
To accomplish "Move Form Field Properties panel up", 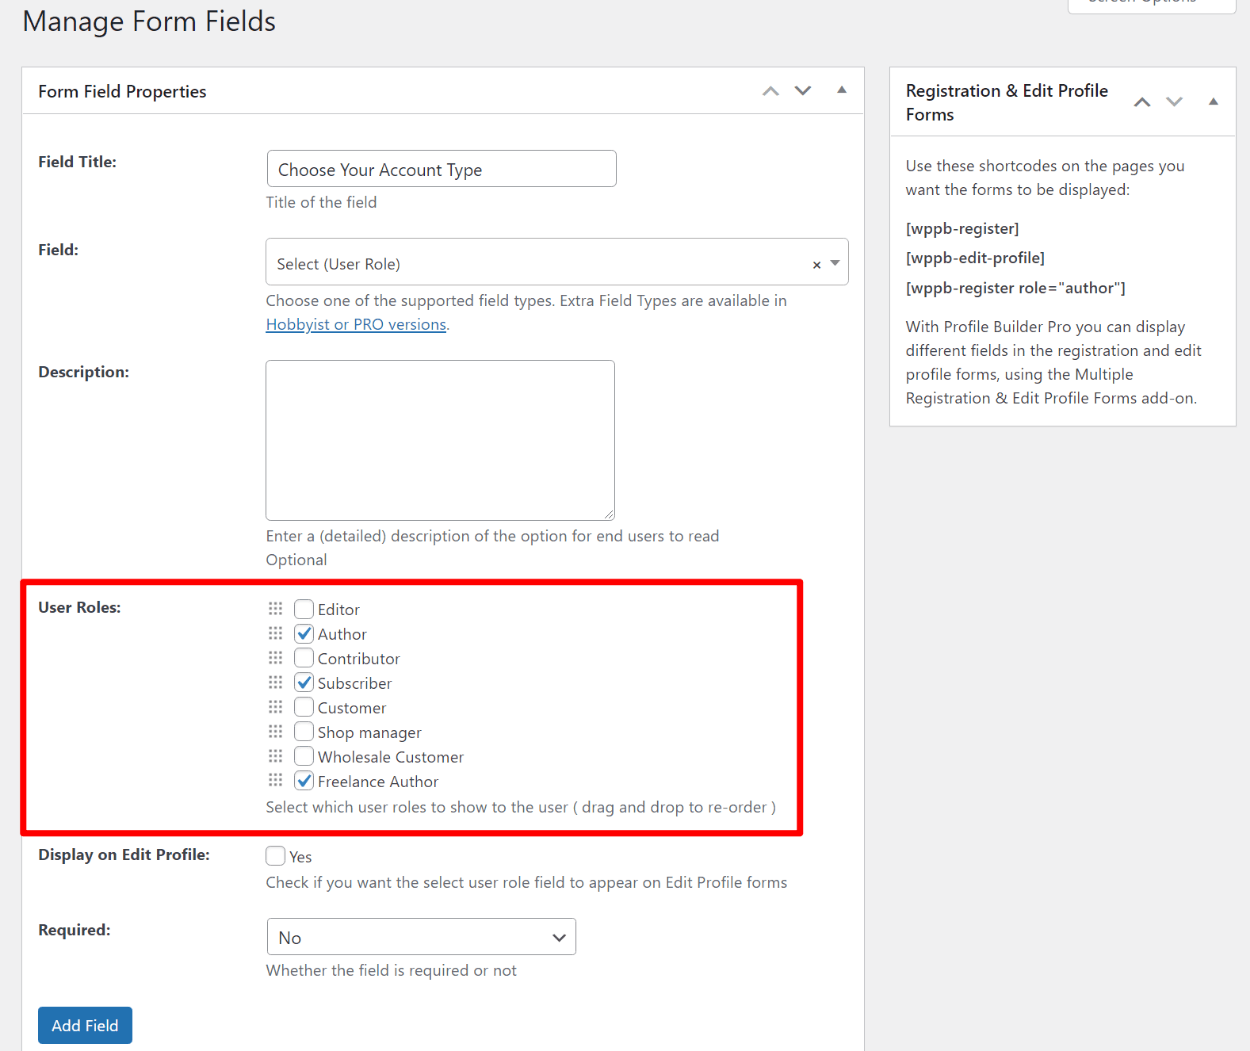I will tap(771, 91).
